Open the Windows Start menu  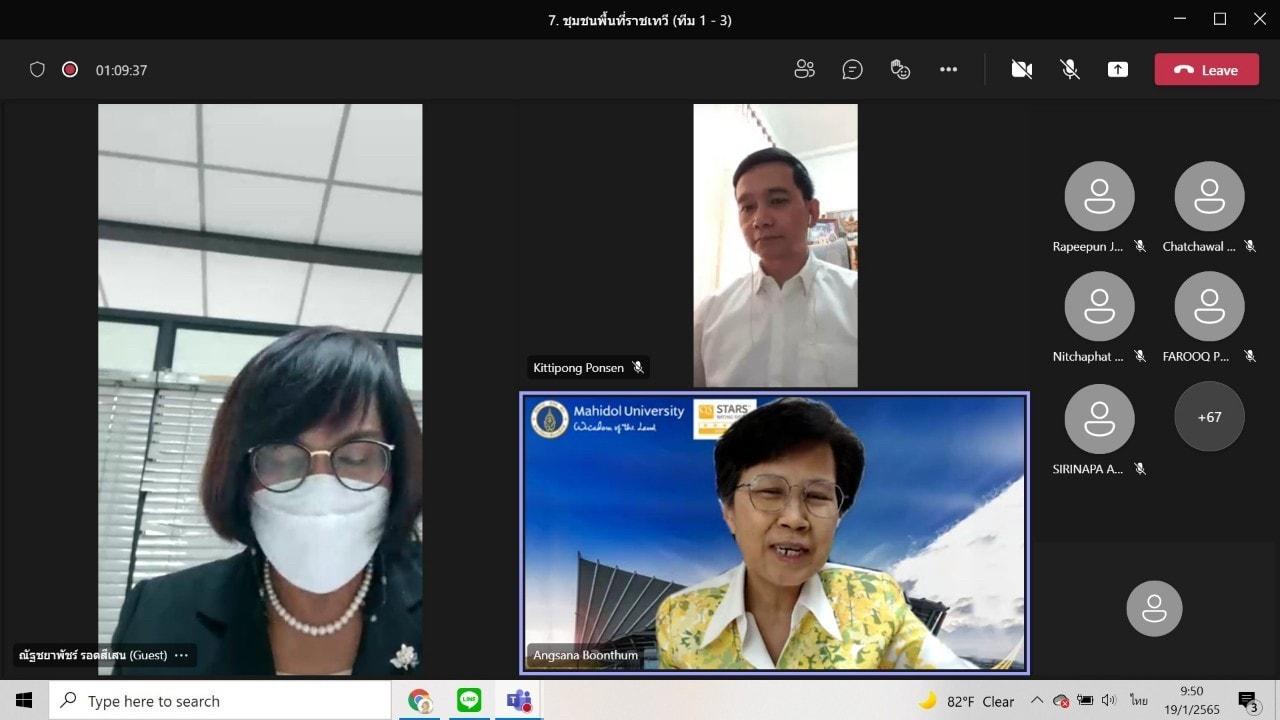pos(24,700)
